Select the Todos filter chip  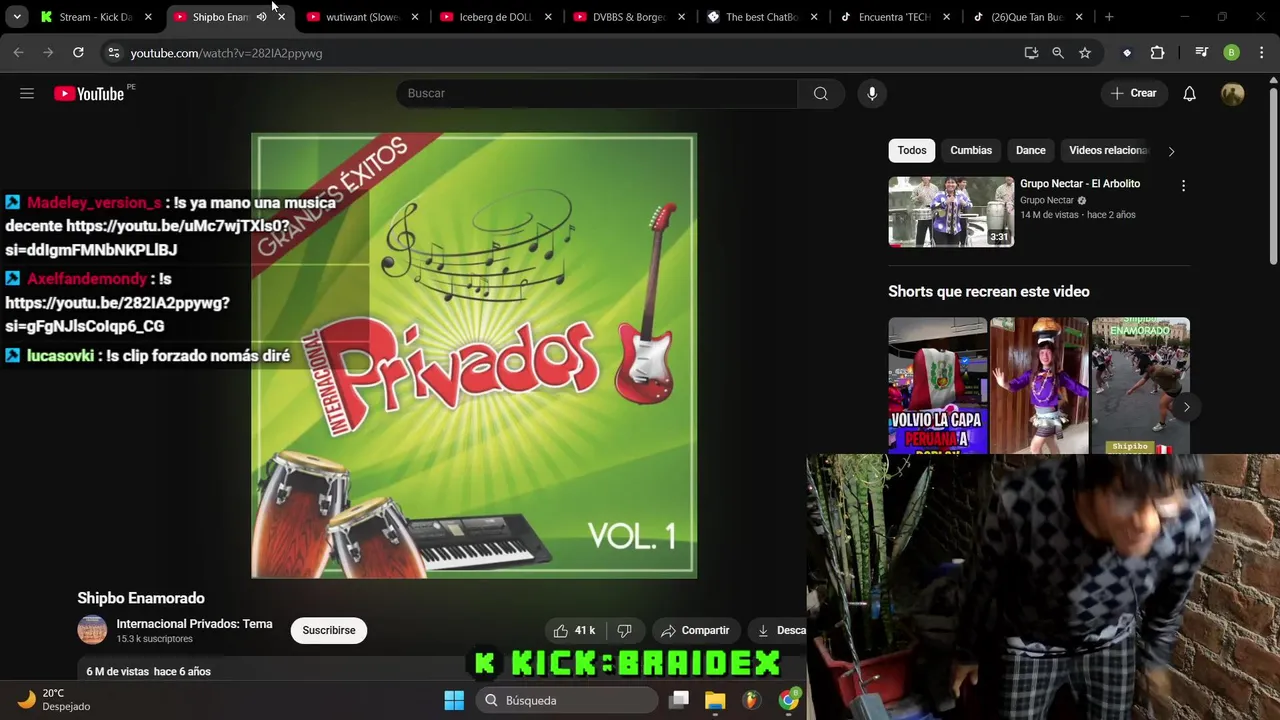(x=912, y=150)
